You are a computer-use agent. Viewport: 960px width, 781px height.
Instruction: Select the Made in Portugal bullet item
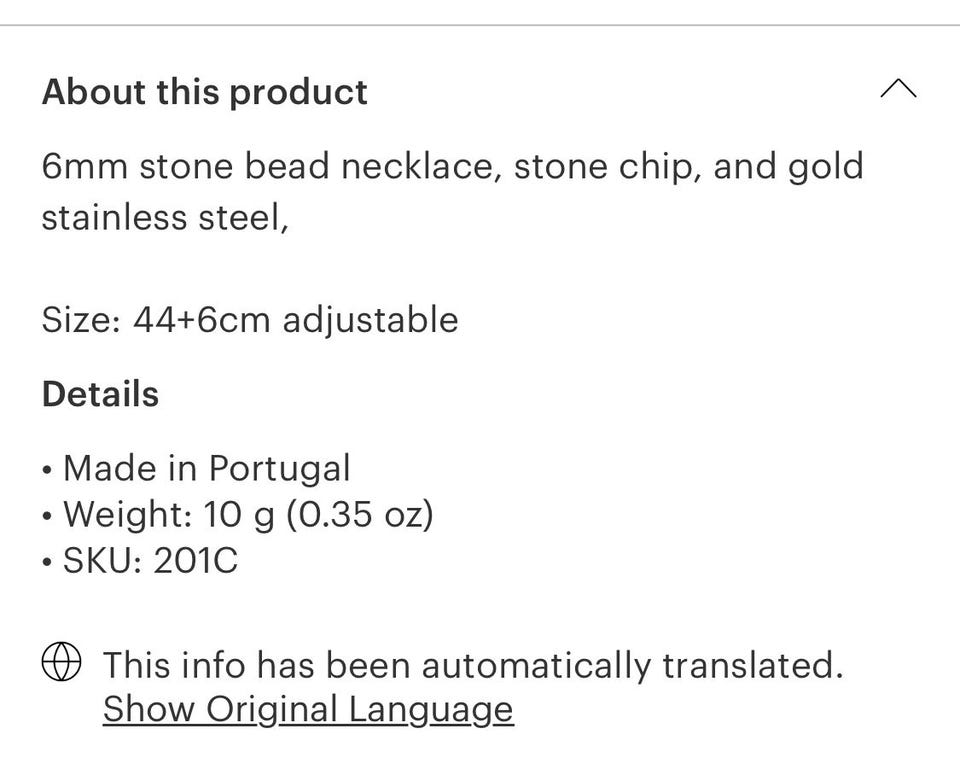point(206,468)
